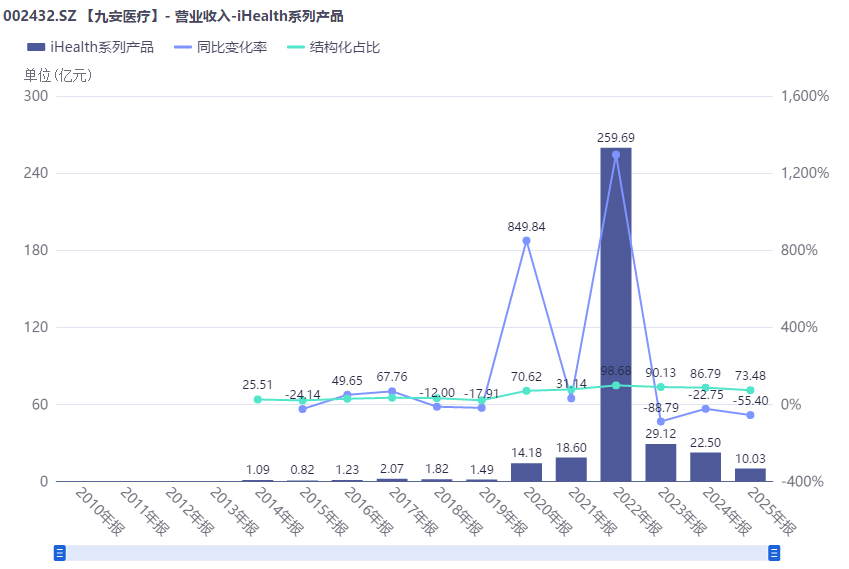849x569 pixels.
Task: Click the 2011年报 axis label
Action: click(145, 511)
